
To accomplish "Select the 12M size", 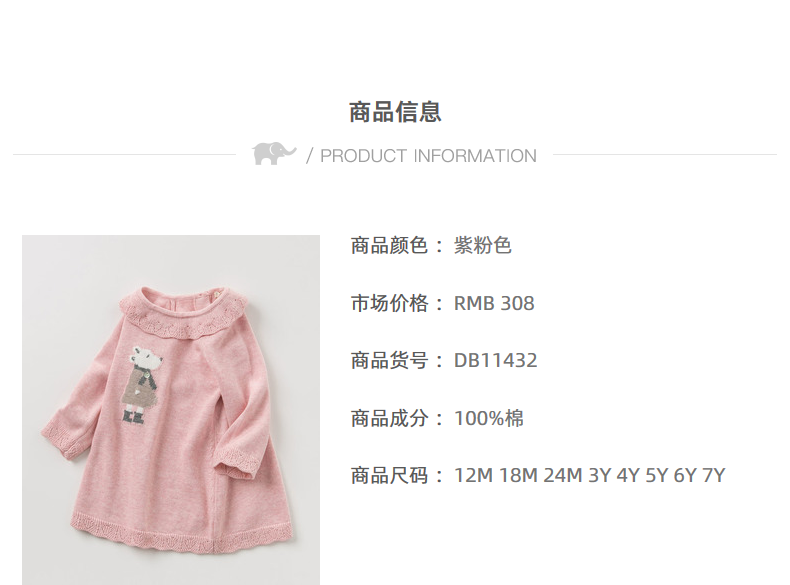I will pos(474,476).
